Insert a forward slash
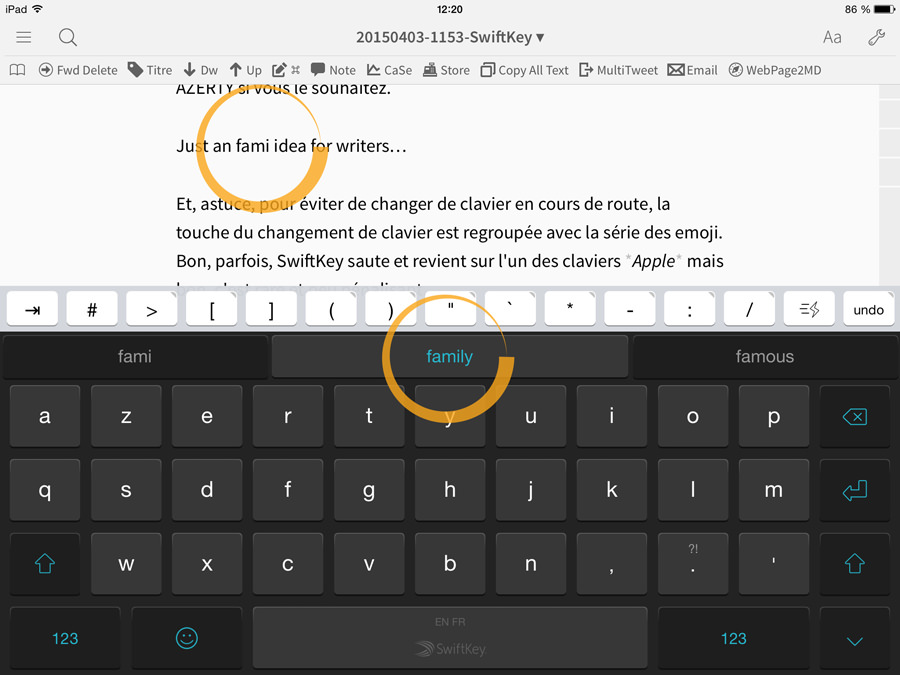The height and width of the screenshot is (675, 900). [x=749, y=309]
